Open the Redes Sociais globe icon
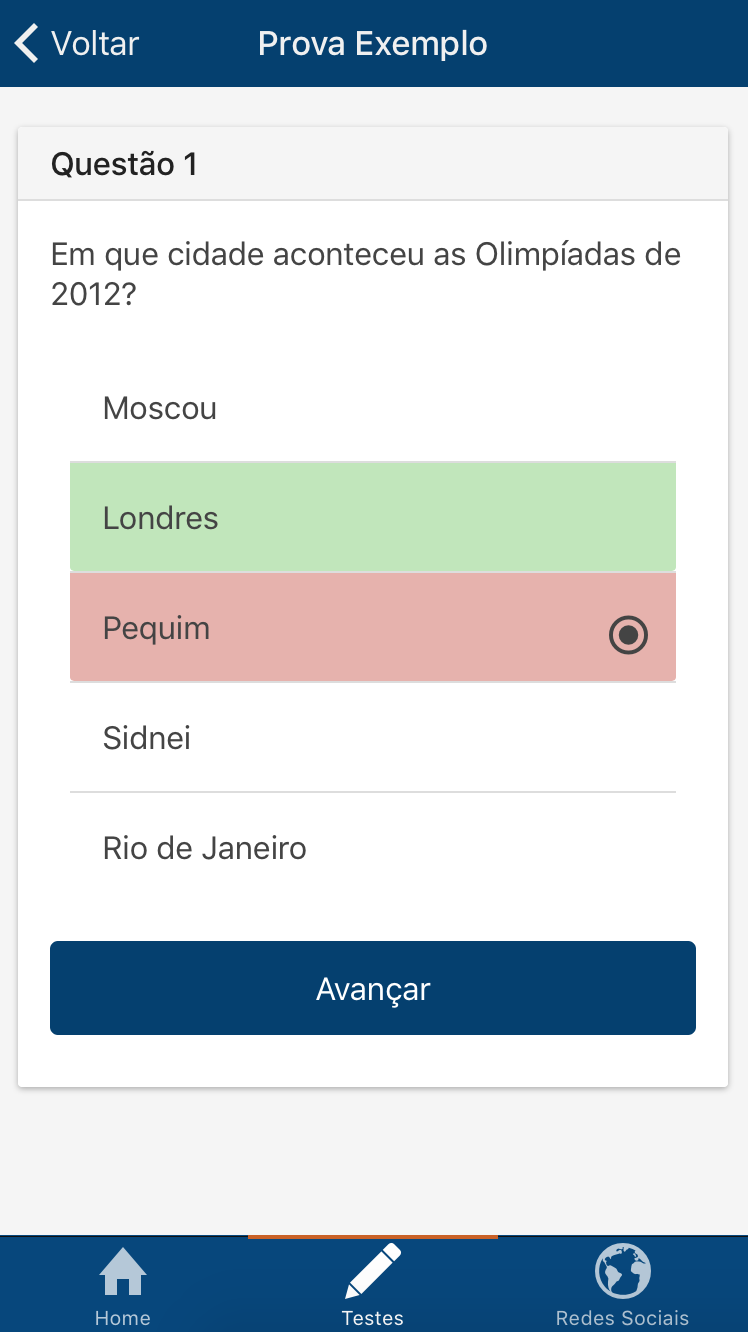Screen dimensions: 748x1332 (x=623, y=1271)
